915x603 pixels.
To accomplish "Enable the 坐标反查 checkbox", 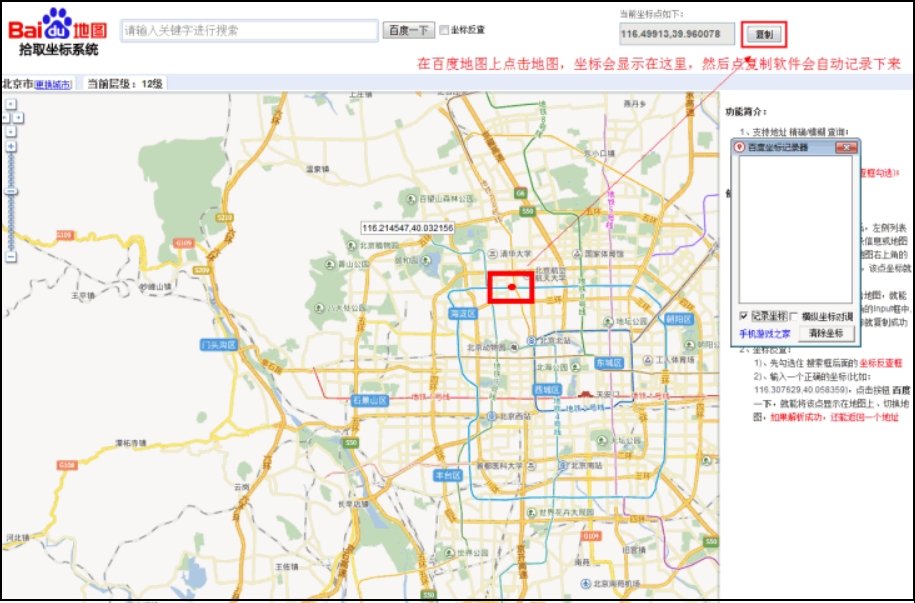I will click(444, 30).
